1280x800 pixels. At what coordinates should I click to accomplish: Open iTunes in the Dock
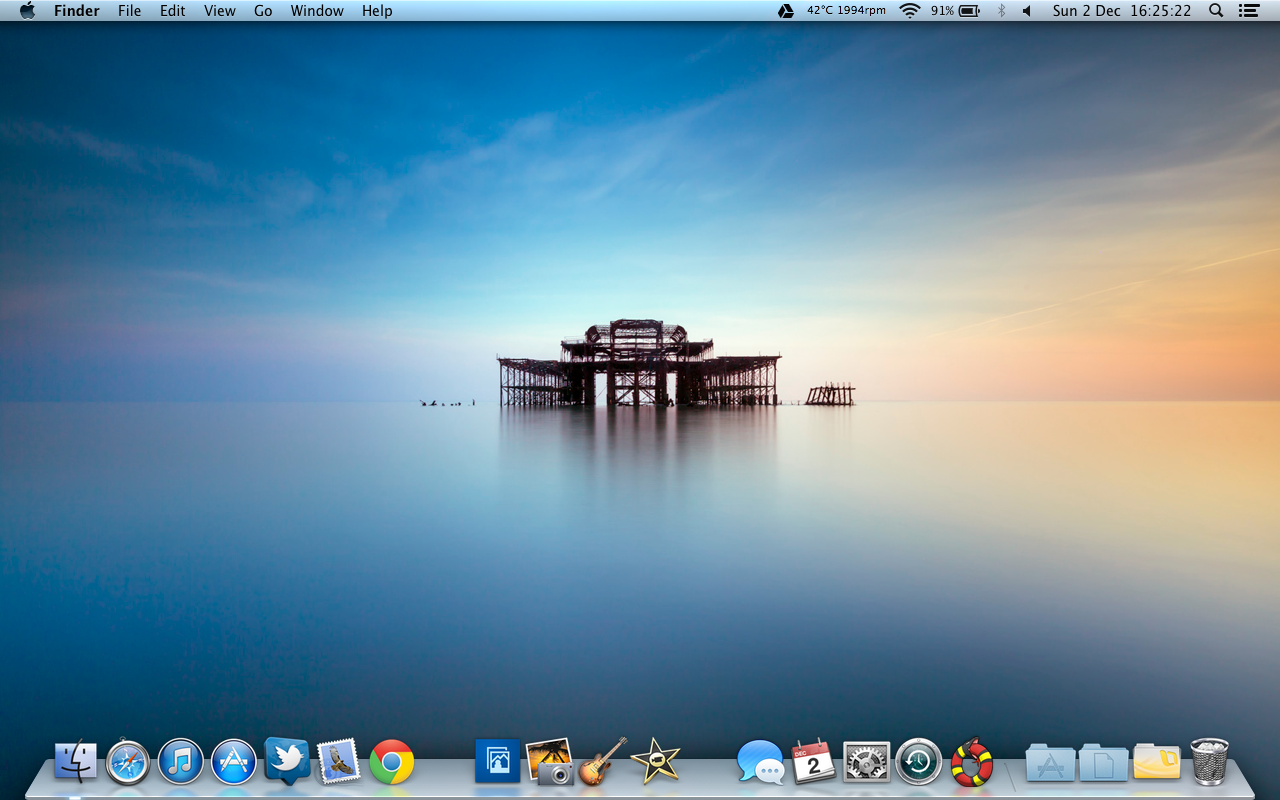tap(181, 762)
